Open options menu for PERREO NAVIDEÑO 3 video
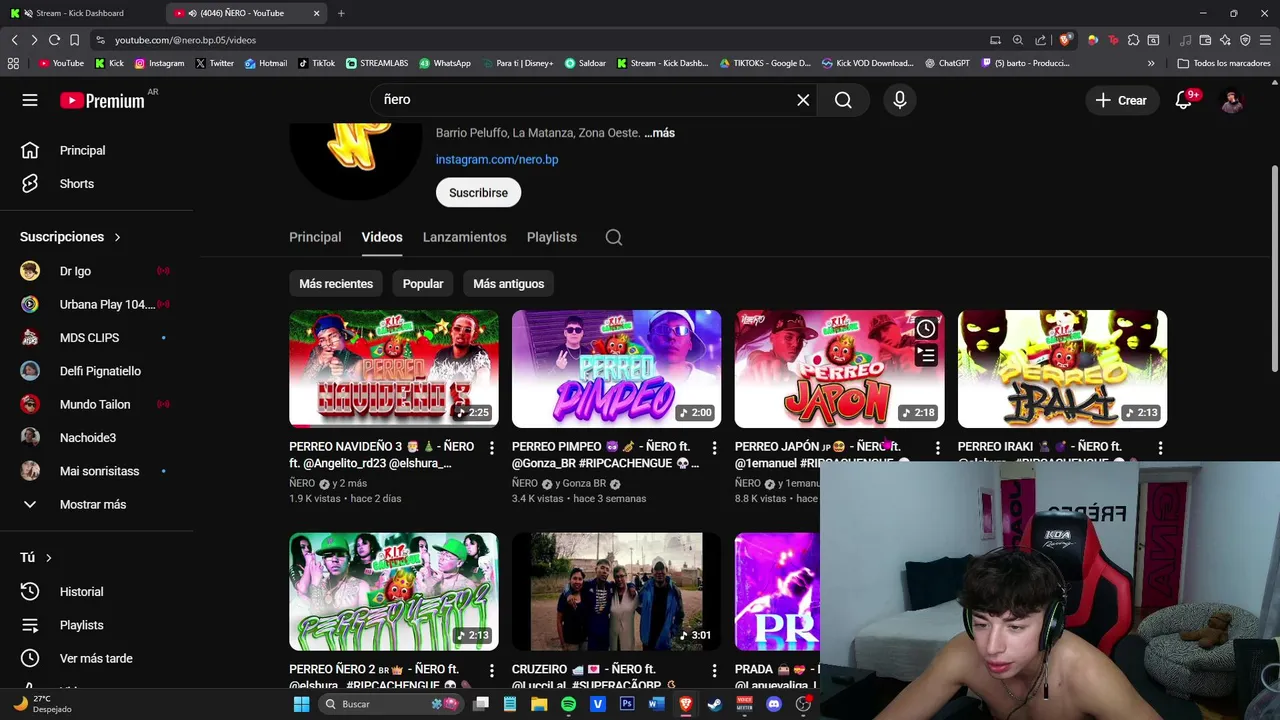Viewport: 1280px width, 720px height. [x=491, y=448]
